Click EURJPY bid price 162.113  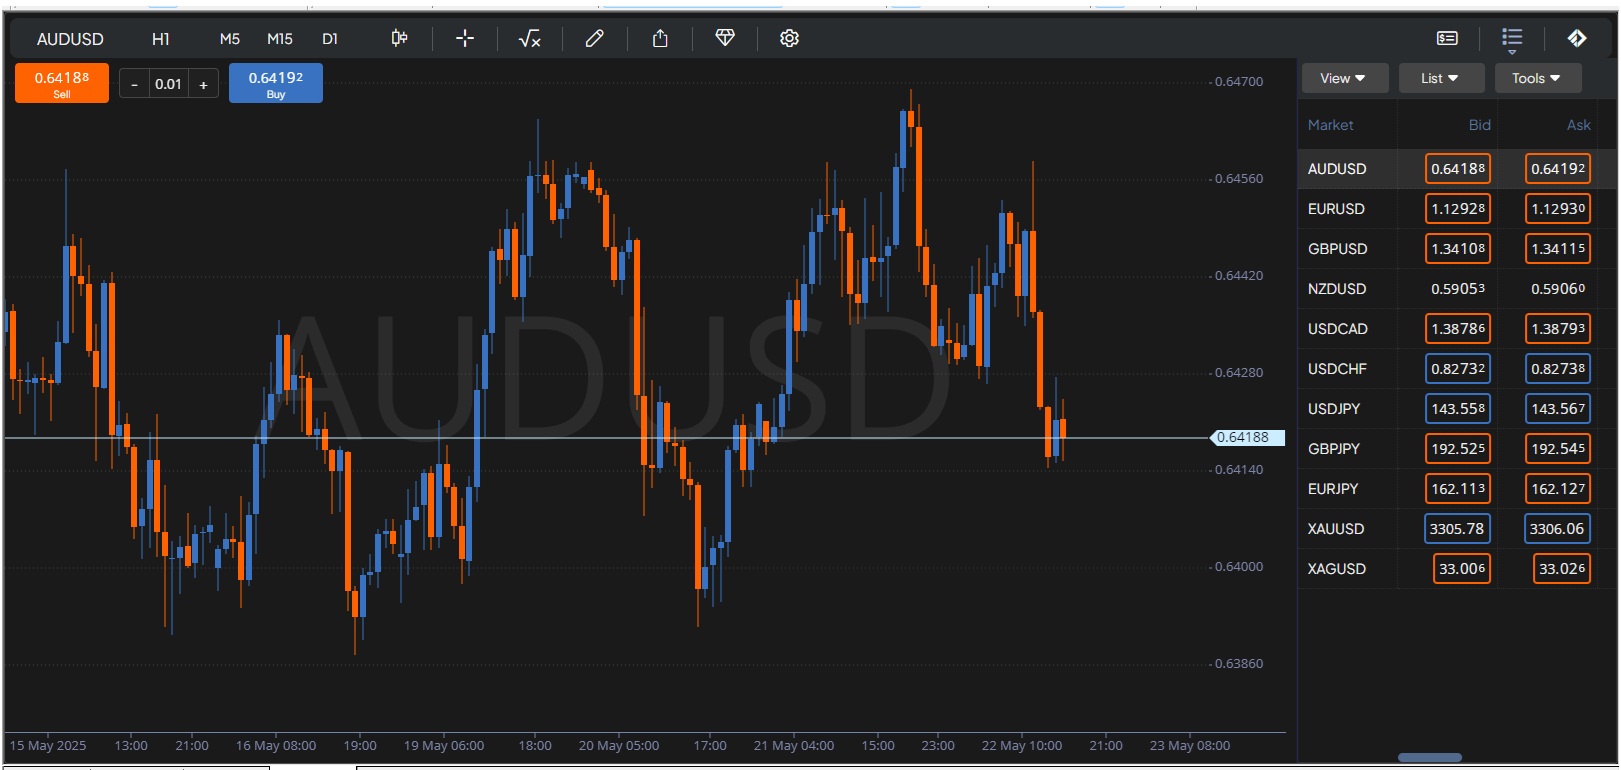point(1458,489)
